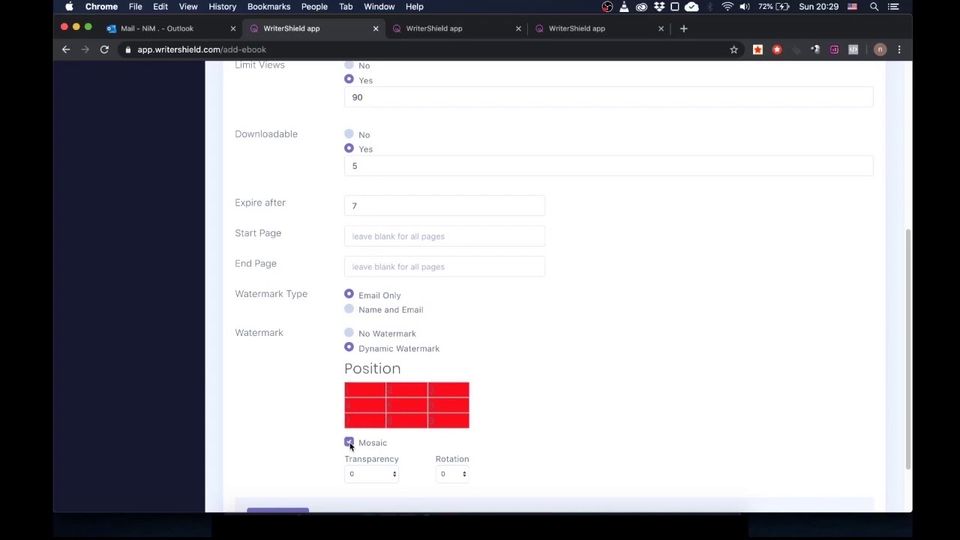Choose Email Only watermark type

[x=349, y=294]
